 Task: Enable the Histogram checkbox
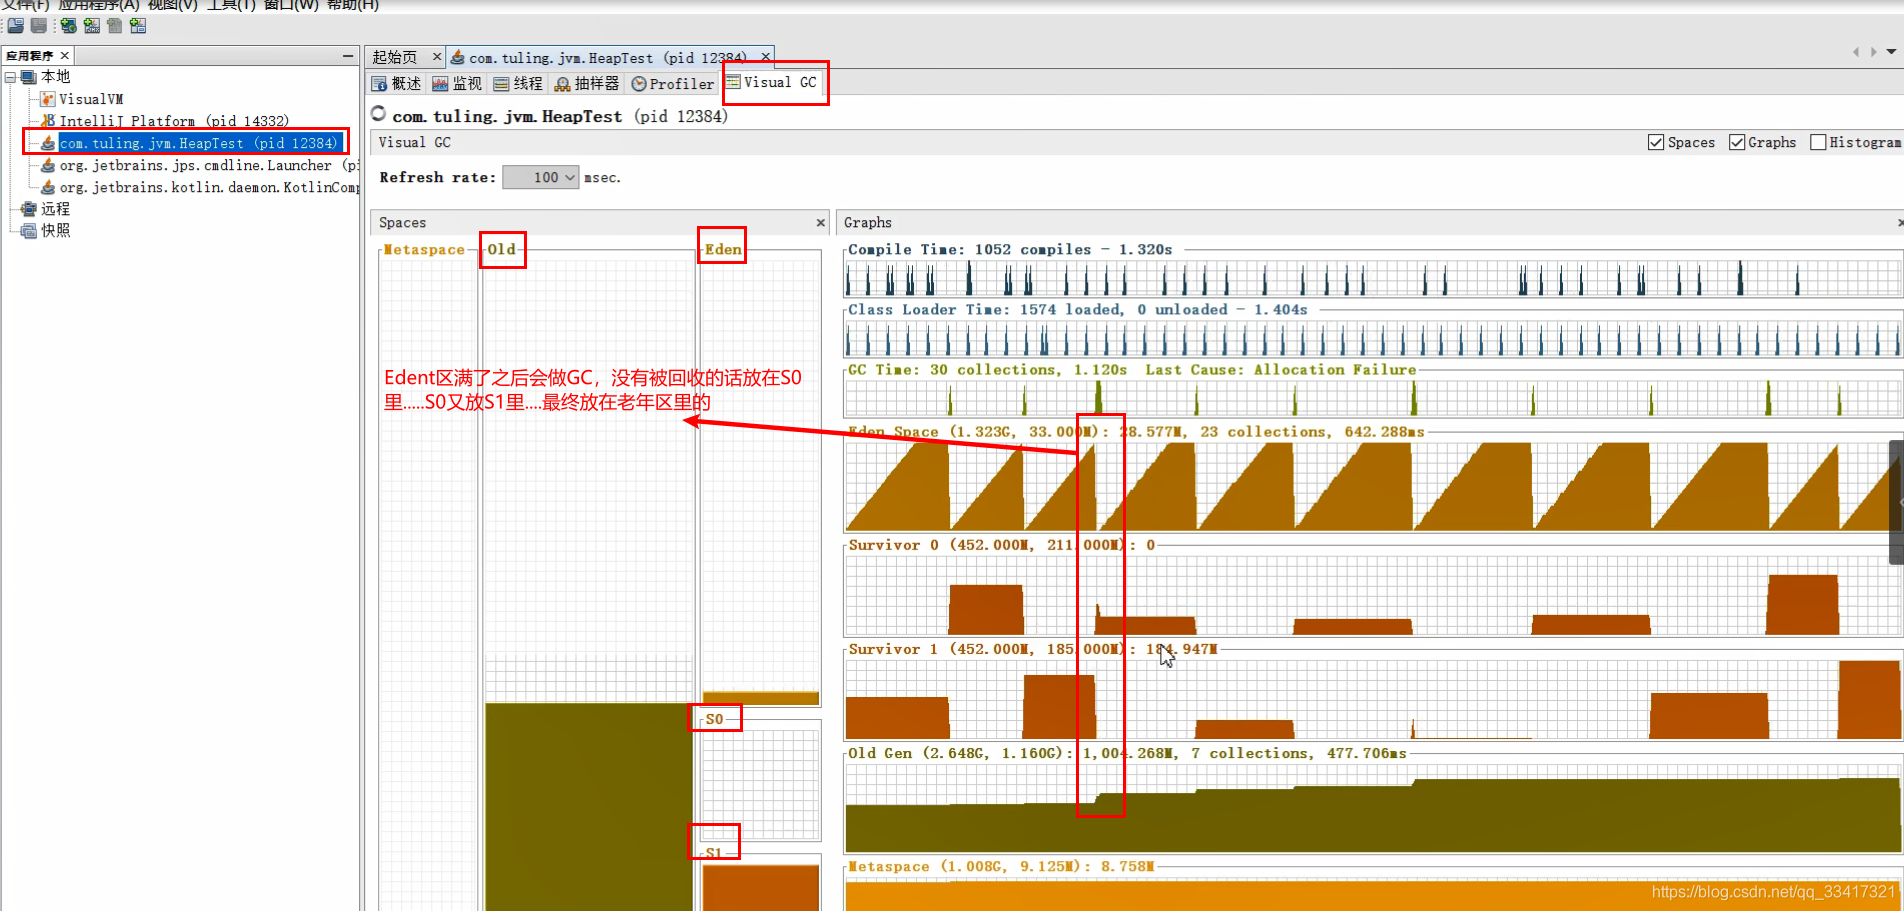(x=1818, y=142)
